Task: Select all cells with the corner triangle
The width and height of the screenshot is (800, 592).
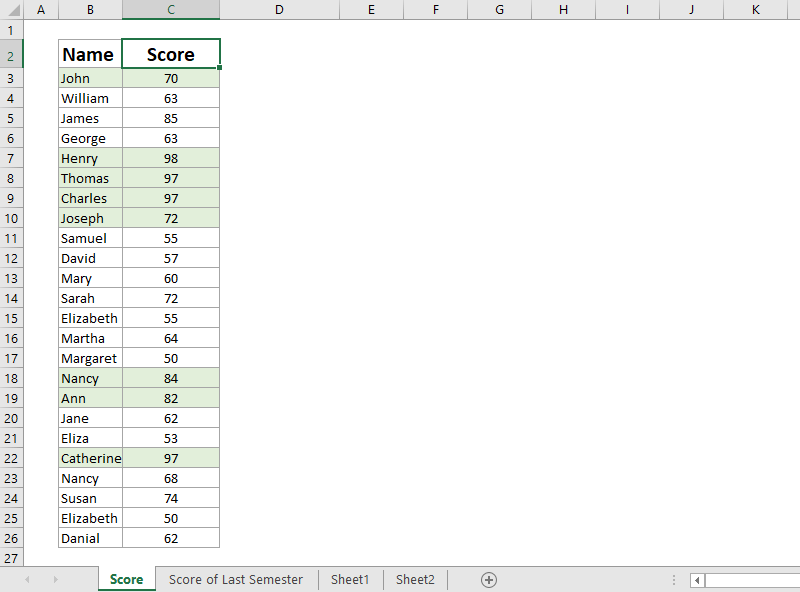Action: [x=12, y=10]
